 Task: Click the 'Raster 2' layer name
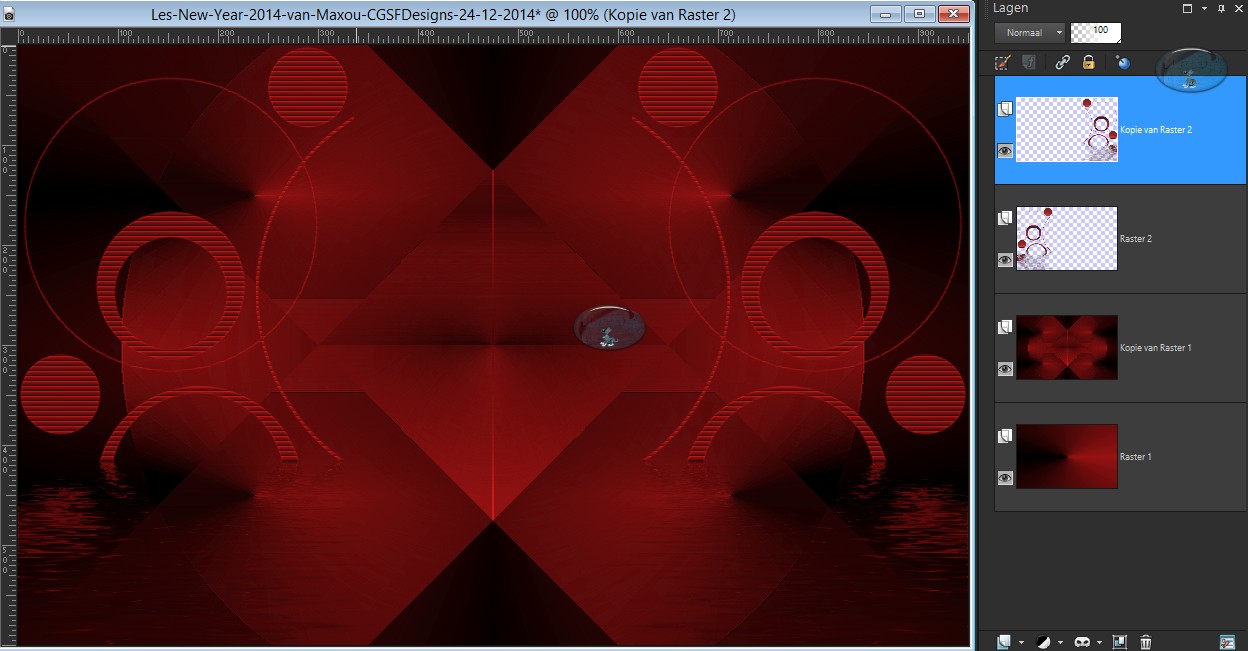click(x=1136, y=239)
